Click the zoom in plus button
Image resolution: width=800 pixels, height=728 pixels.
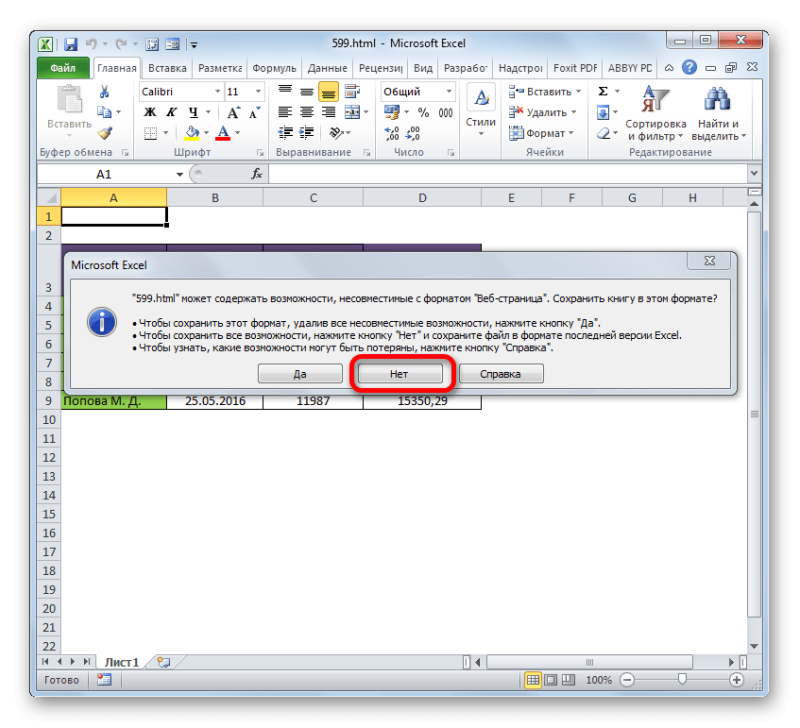coord(736,680)
